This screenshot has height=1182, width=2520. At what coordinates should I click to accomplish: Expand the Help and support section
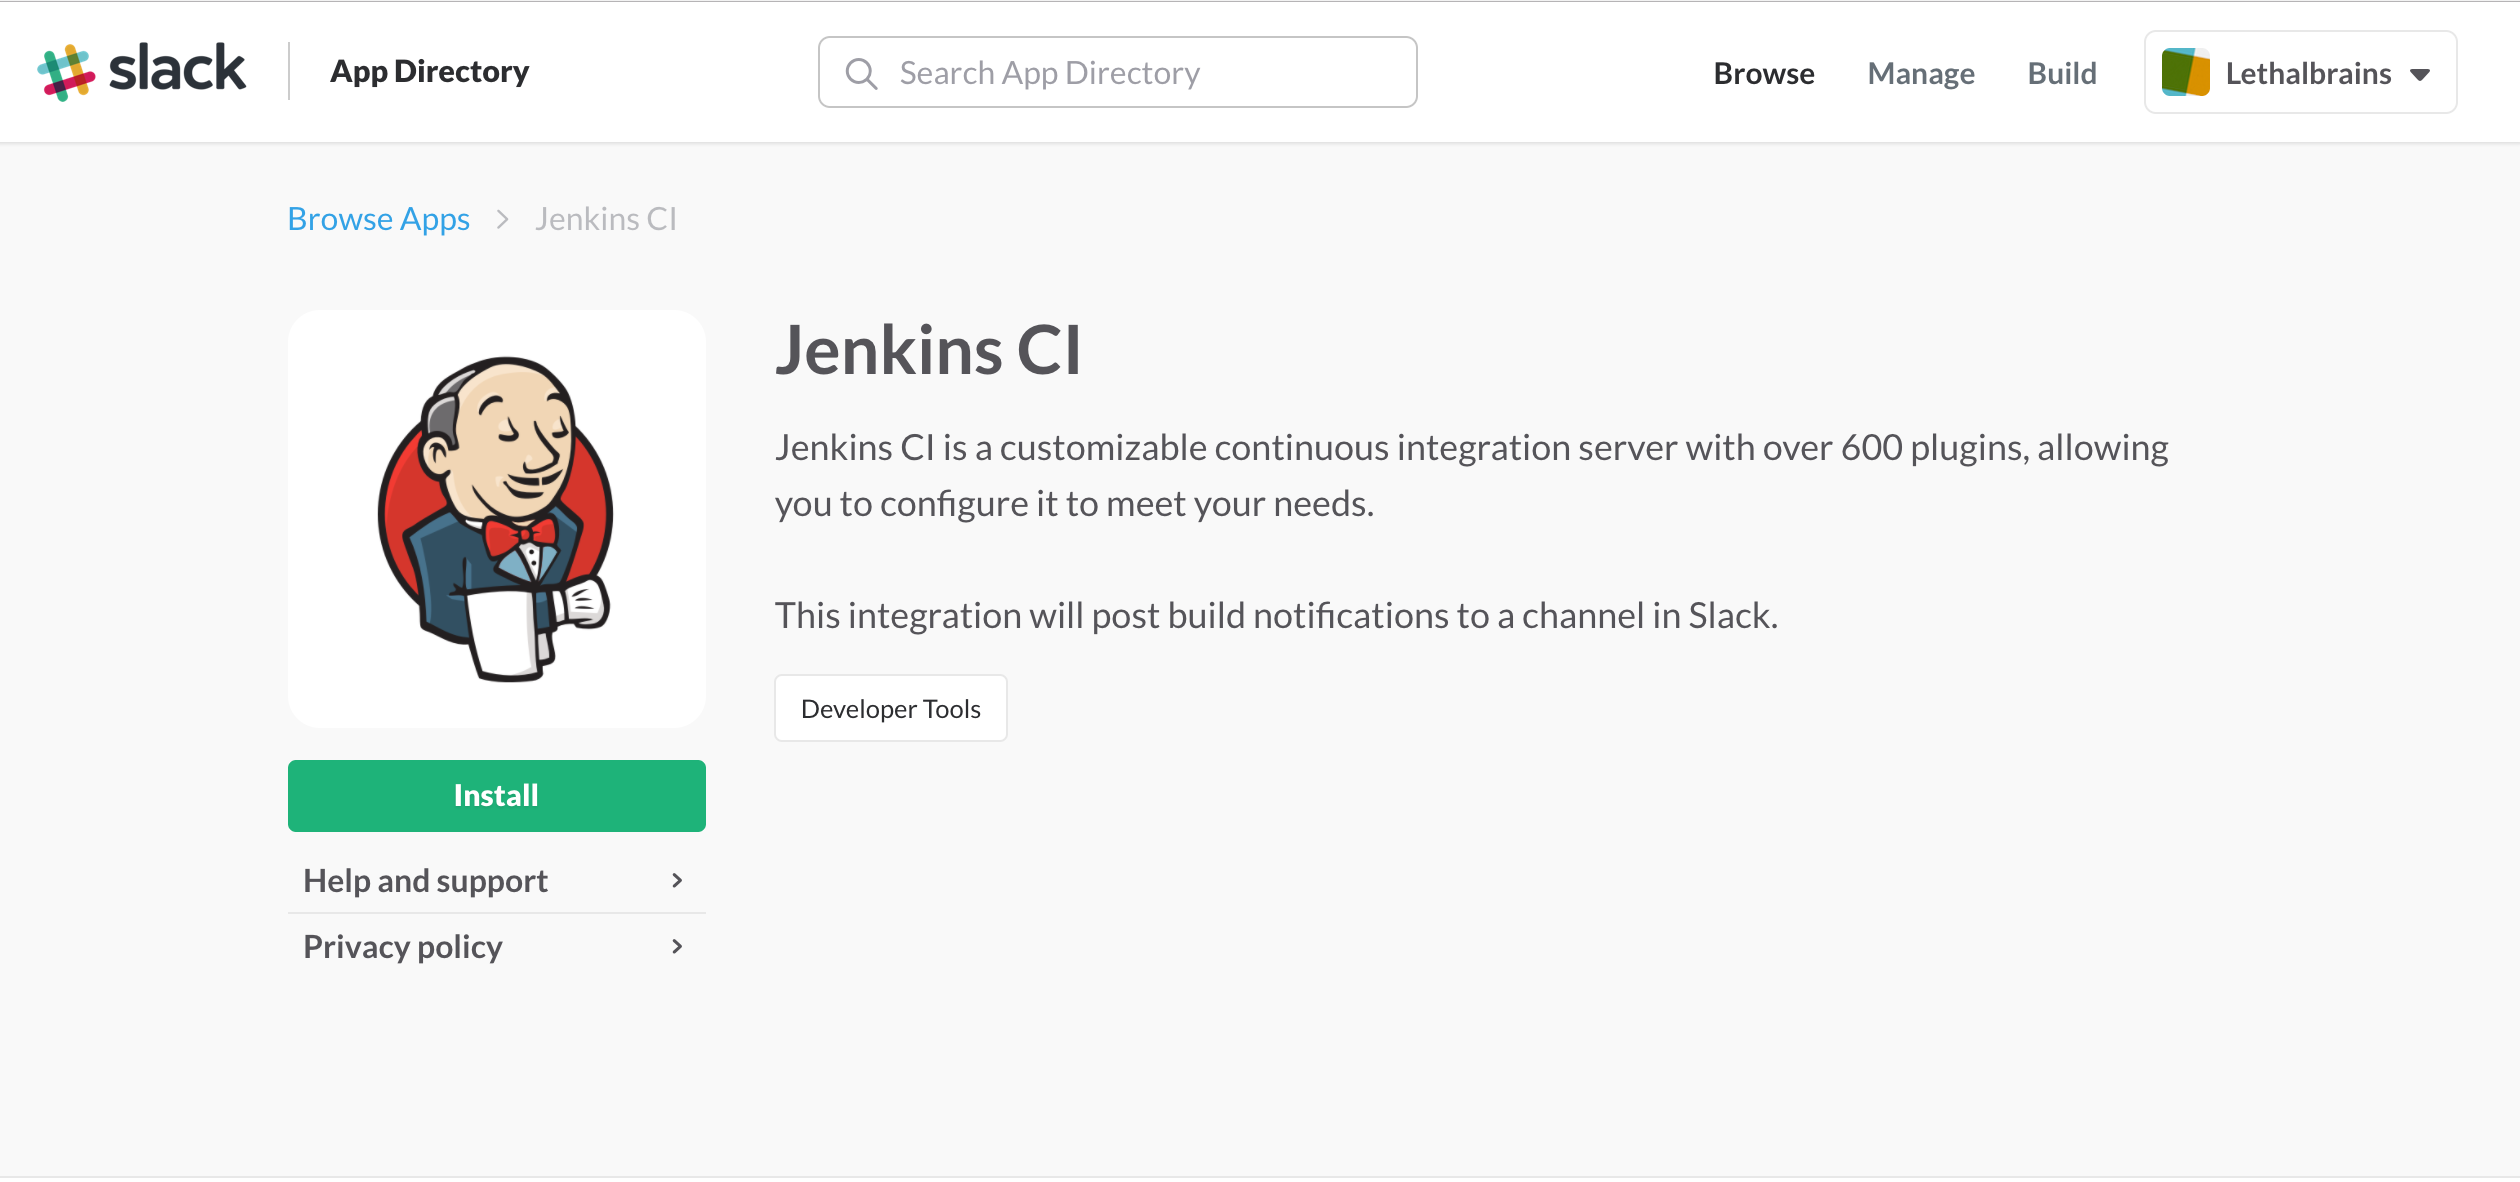tap(425, 880)
